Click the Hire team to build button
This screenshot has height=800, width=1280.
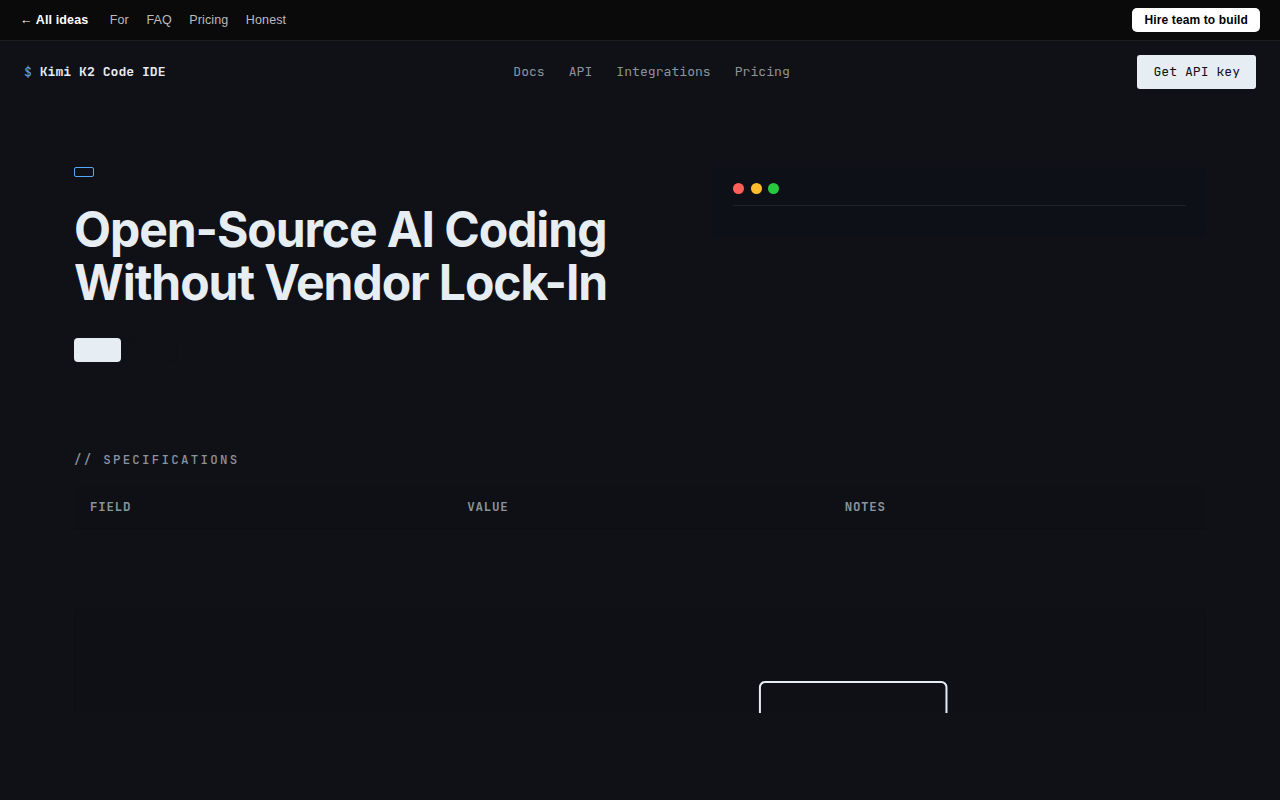(x=1196, y=20)
